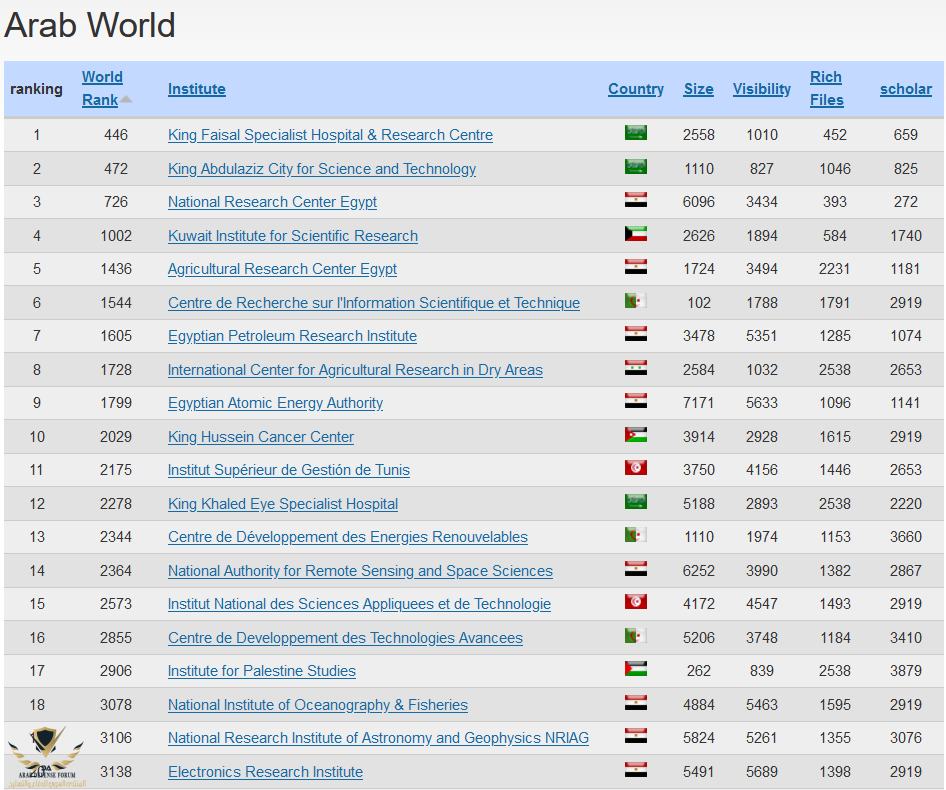
Task: Sort the table by Rich Files
Action: 827,88
